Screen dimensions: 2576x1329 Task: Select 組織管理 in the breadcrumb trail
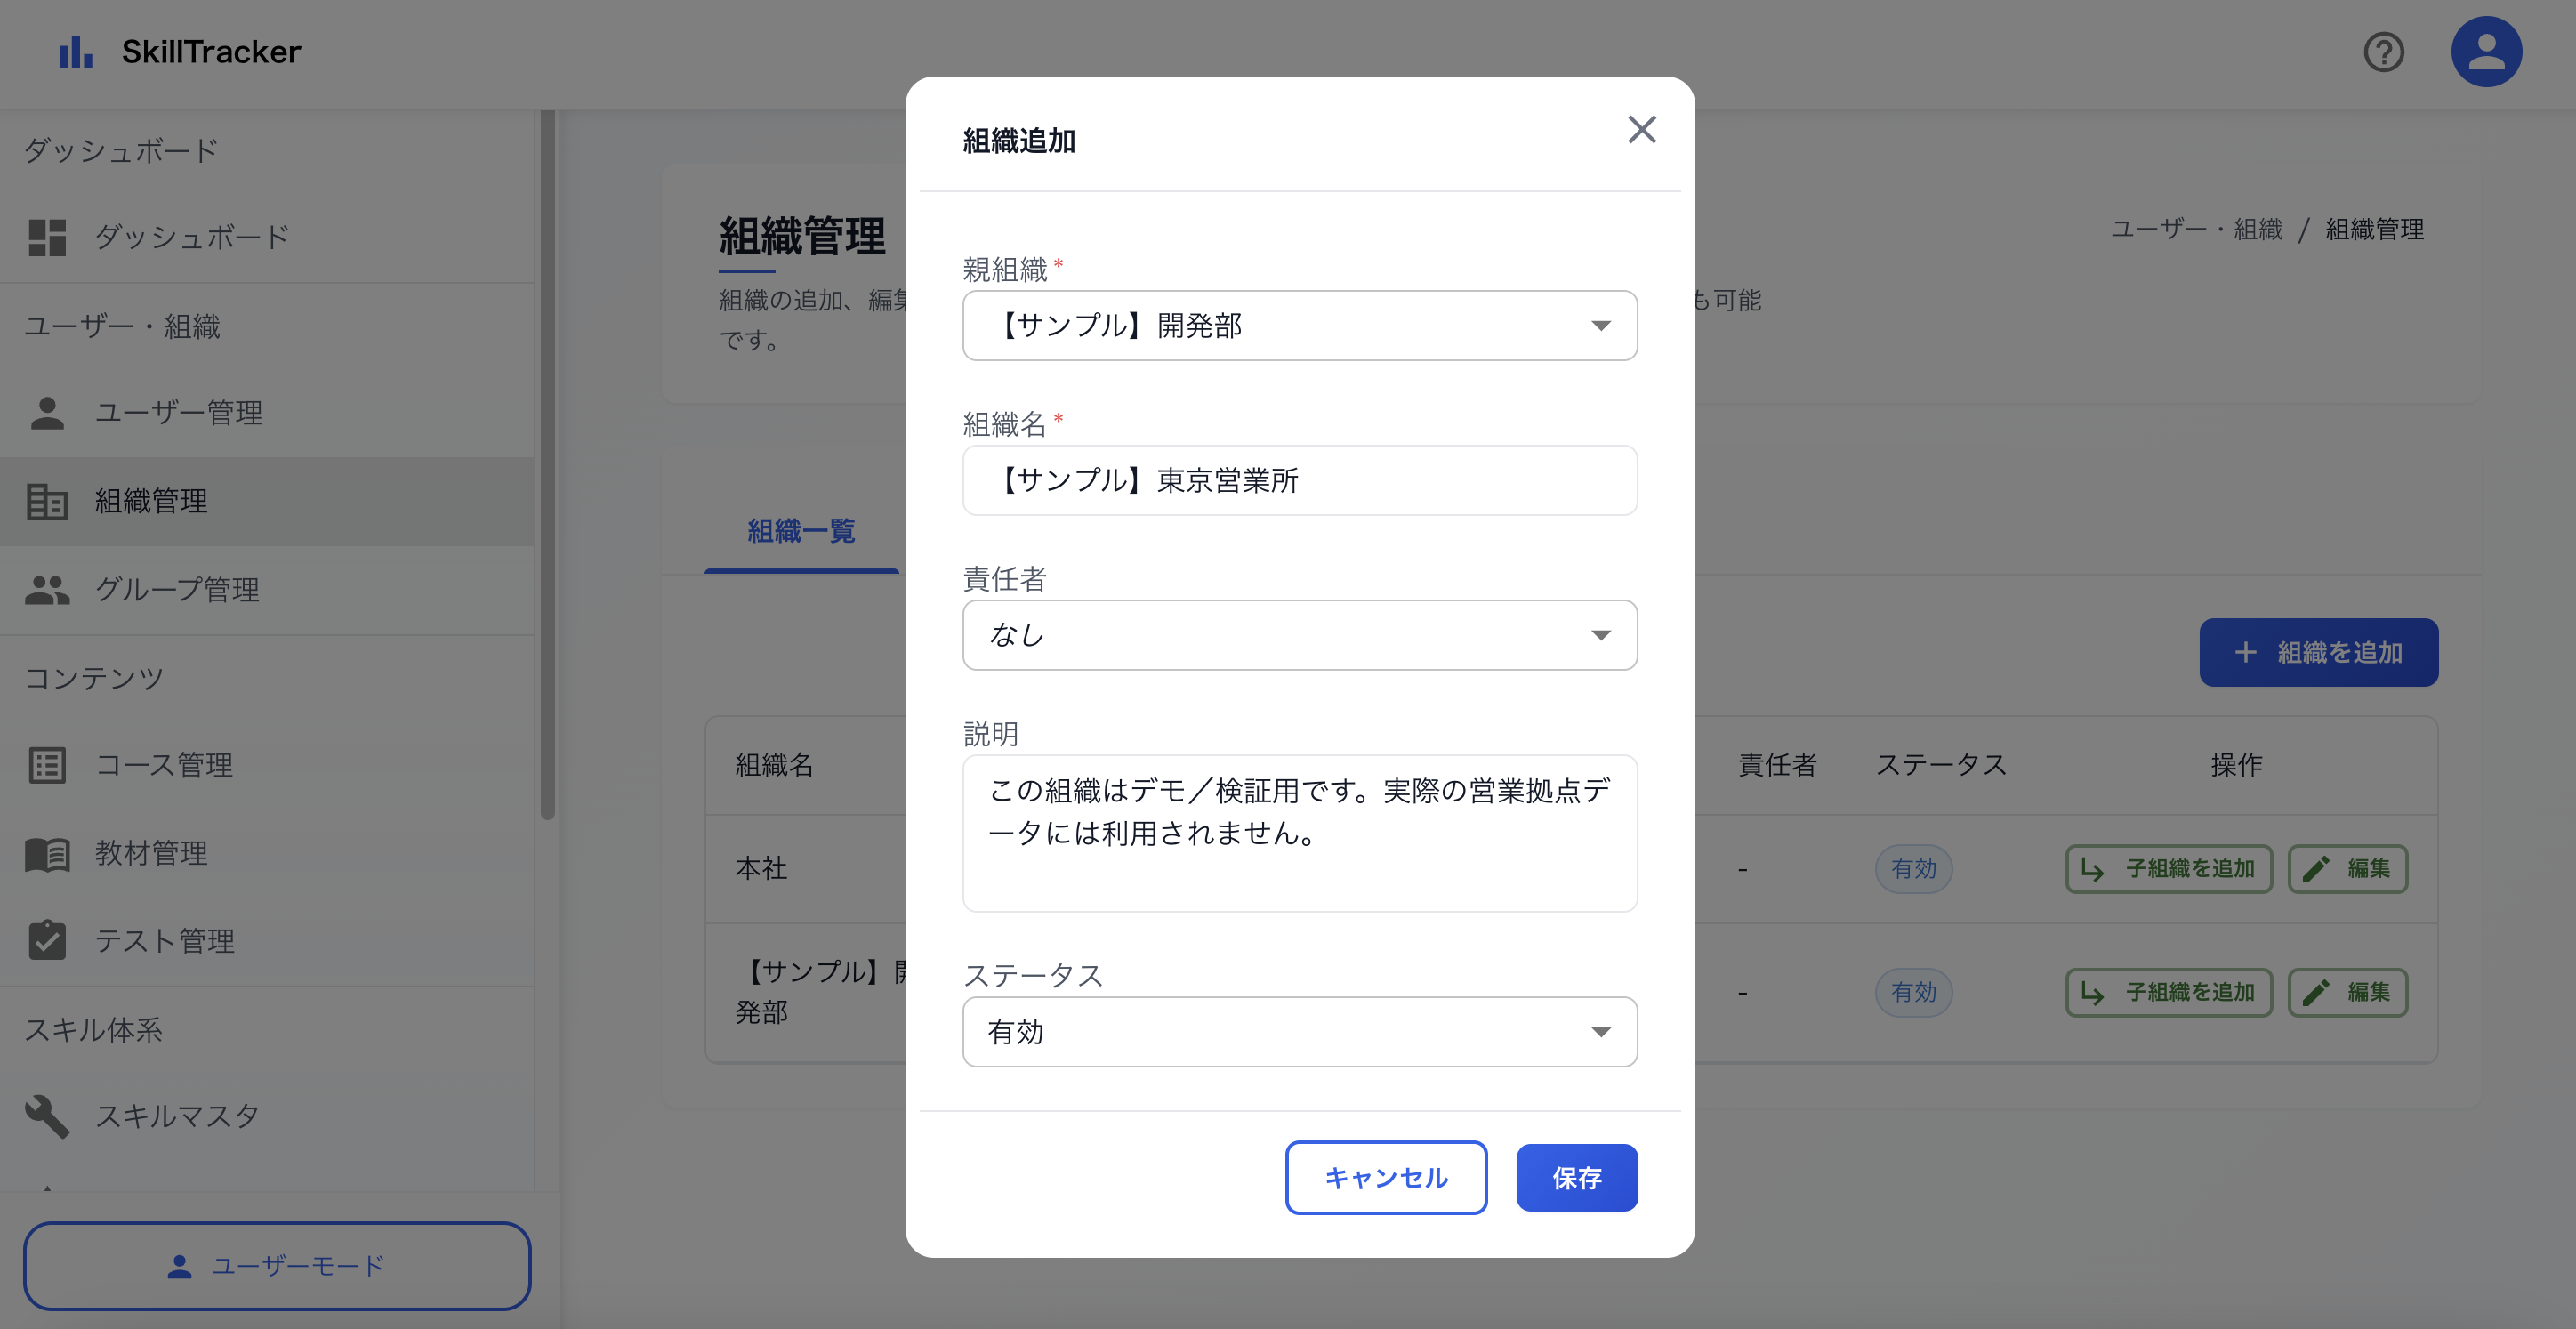[2374, 229]
